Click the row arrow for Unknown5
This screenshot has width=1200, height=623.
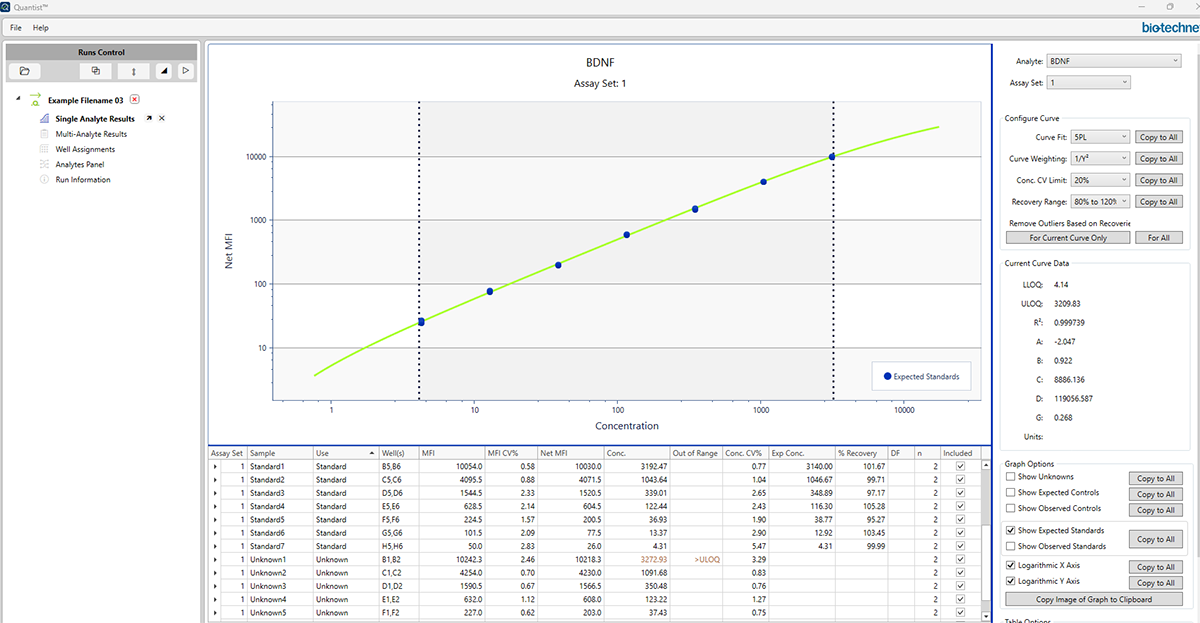click(x=215, y=612)
